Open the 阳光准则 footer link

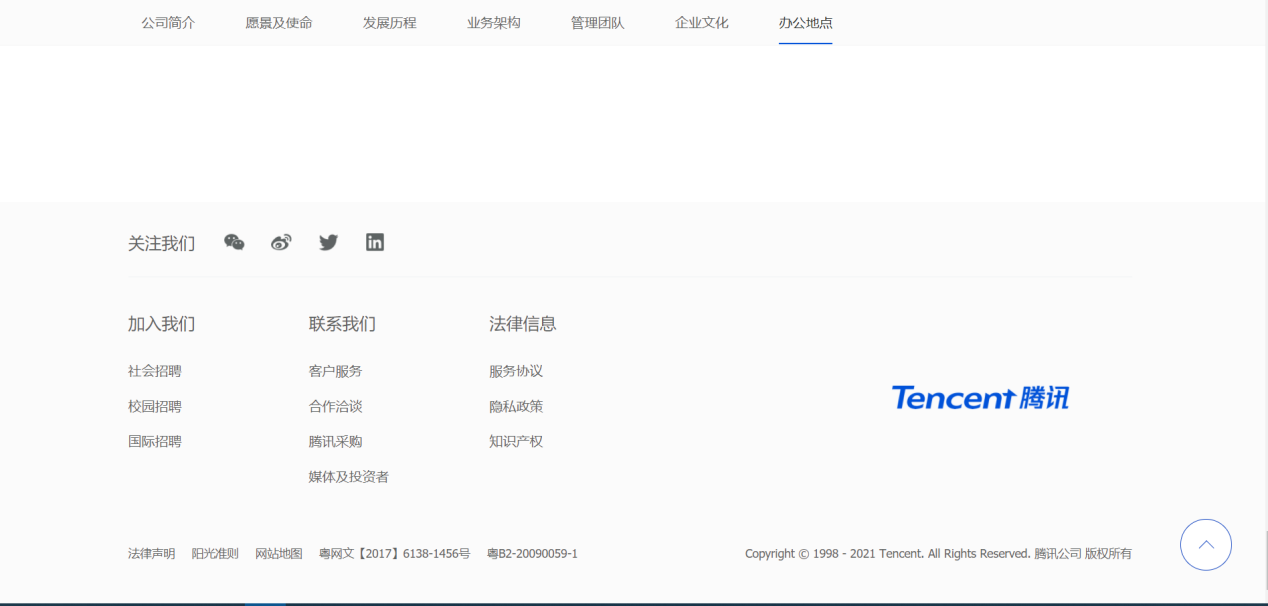coord(215,553)
